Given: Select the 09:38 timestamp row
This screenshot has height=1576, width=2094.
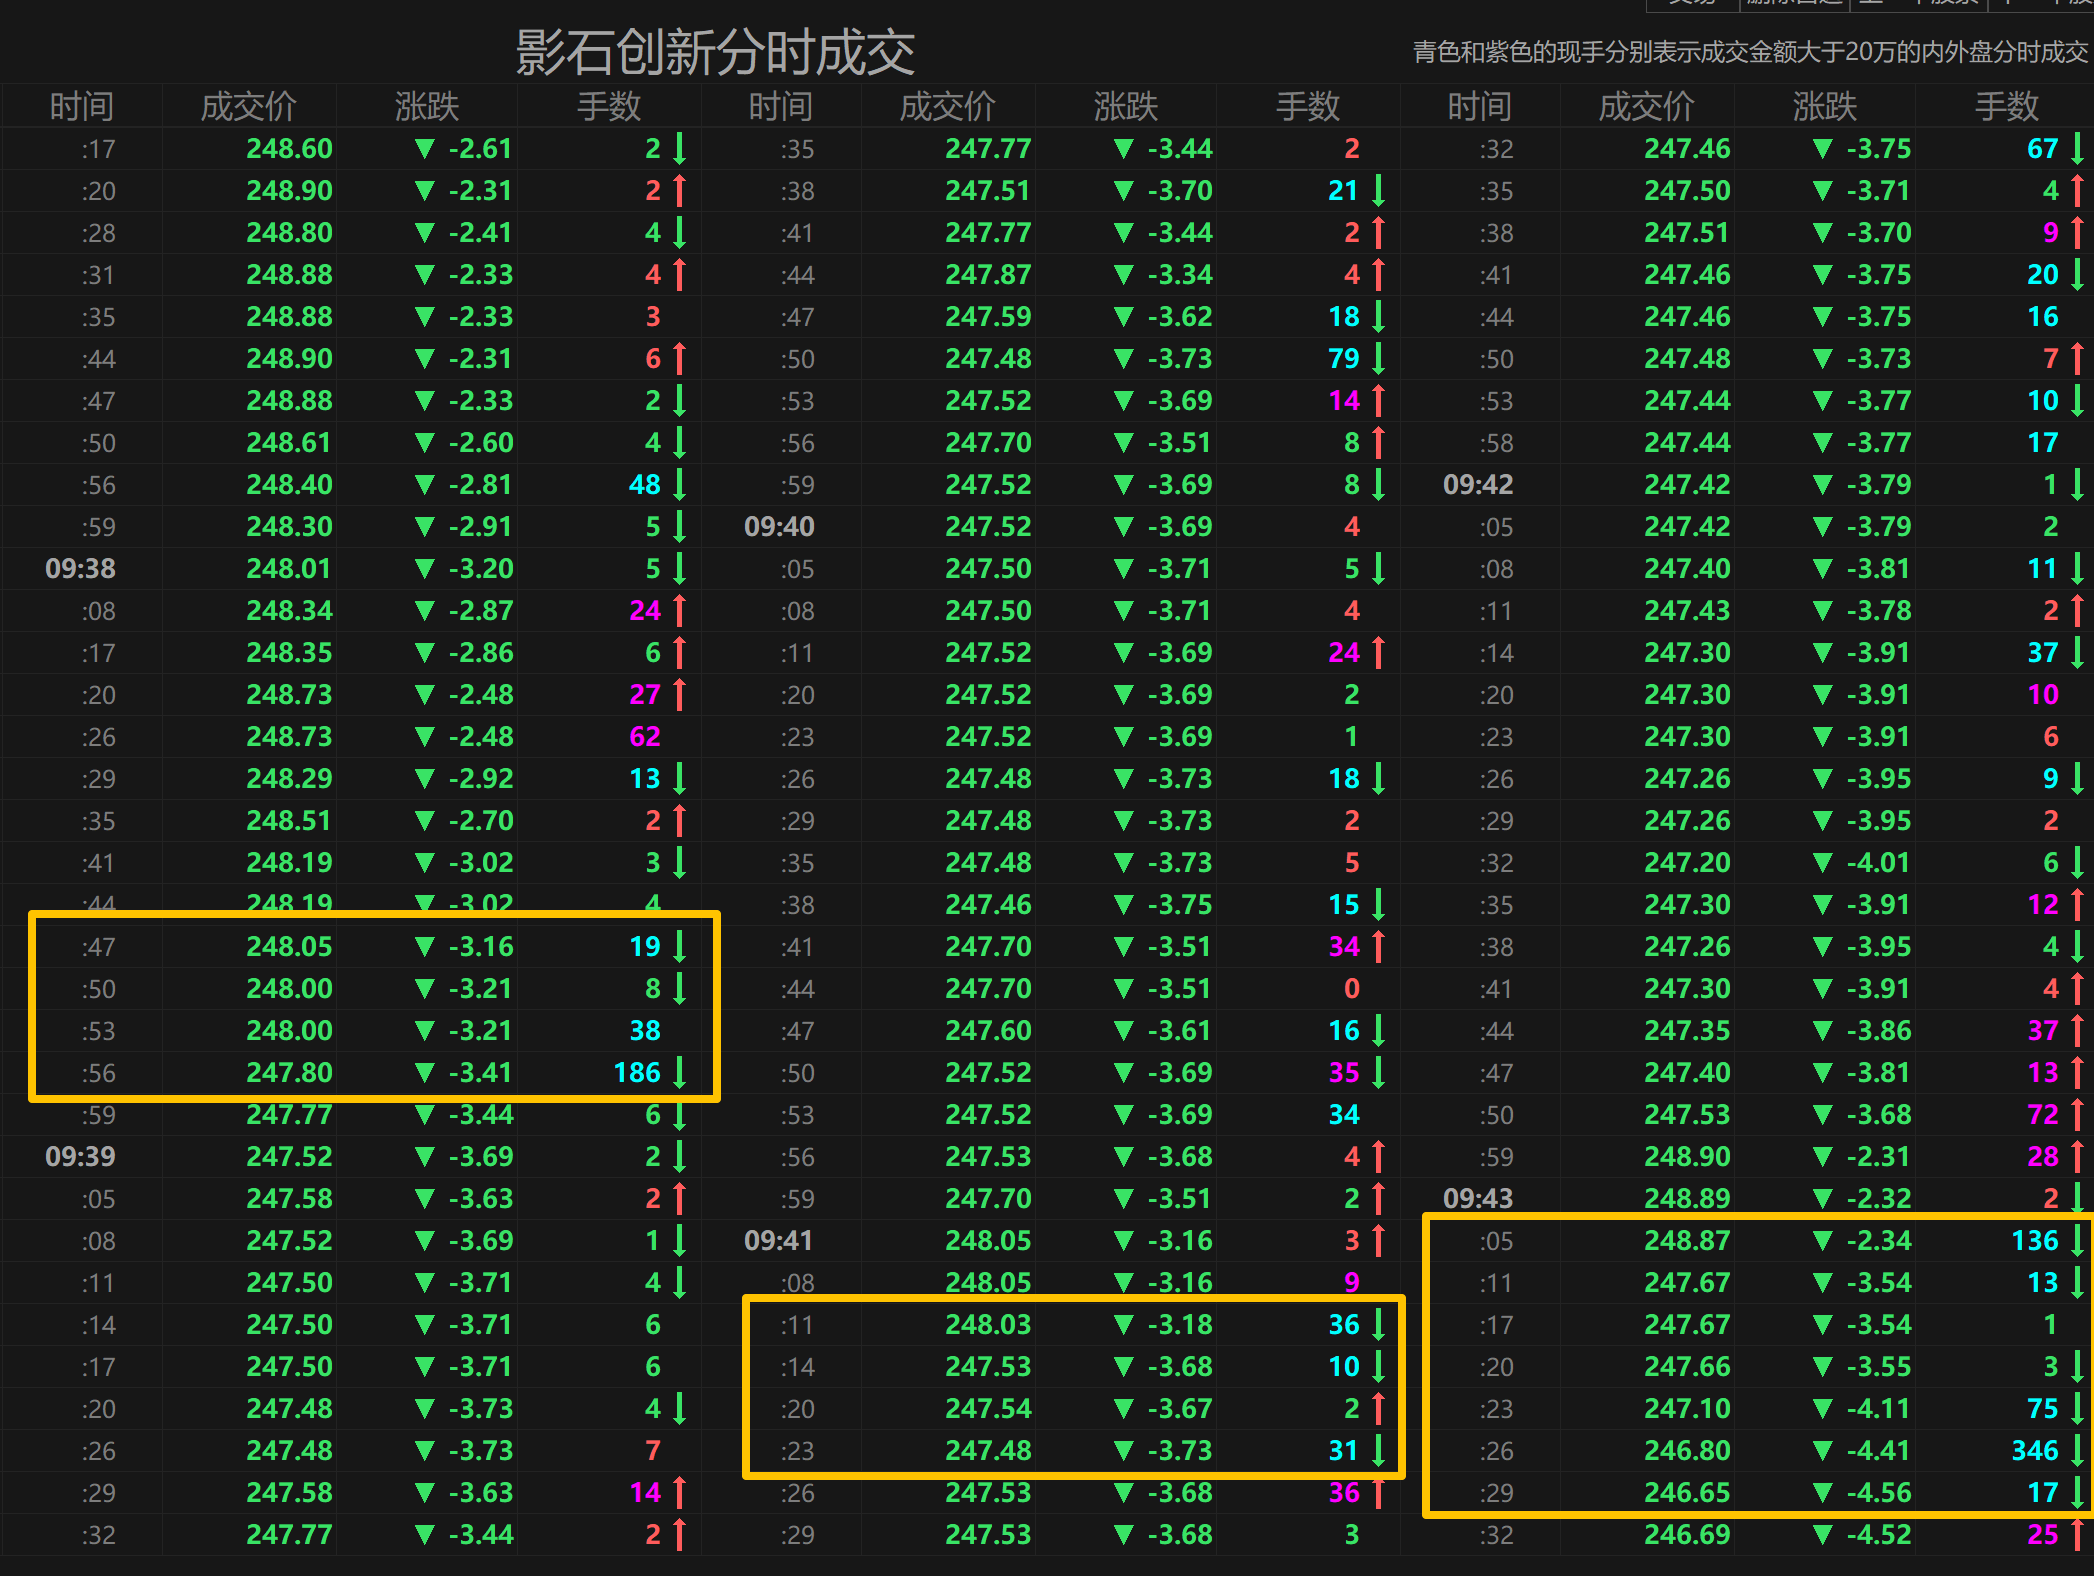Looking at the screenshot, I should coord(80,568).
